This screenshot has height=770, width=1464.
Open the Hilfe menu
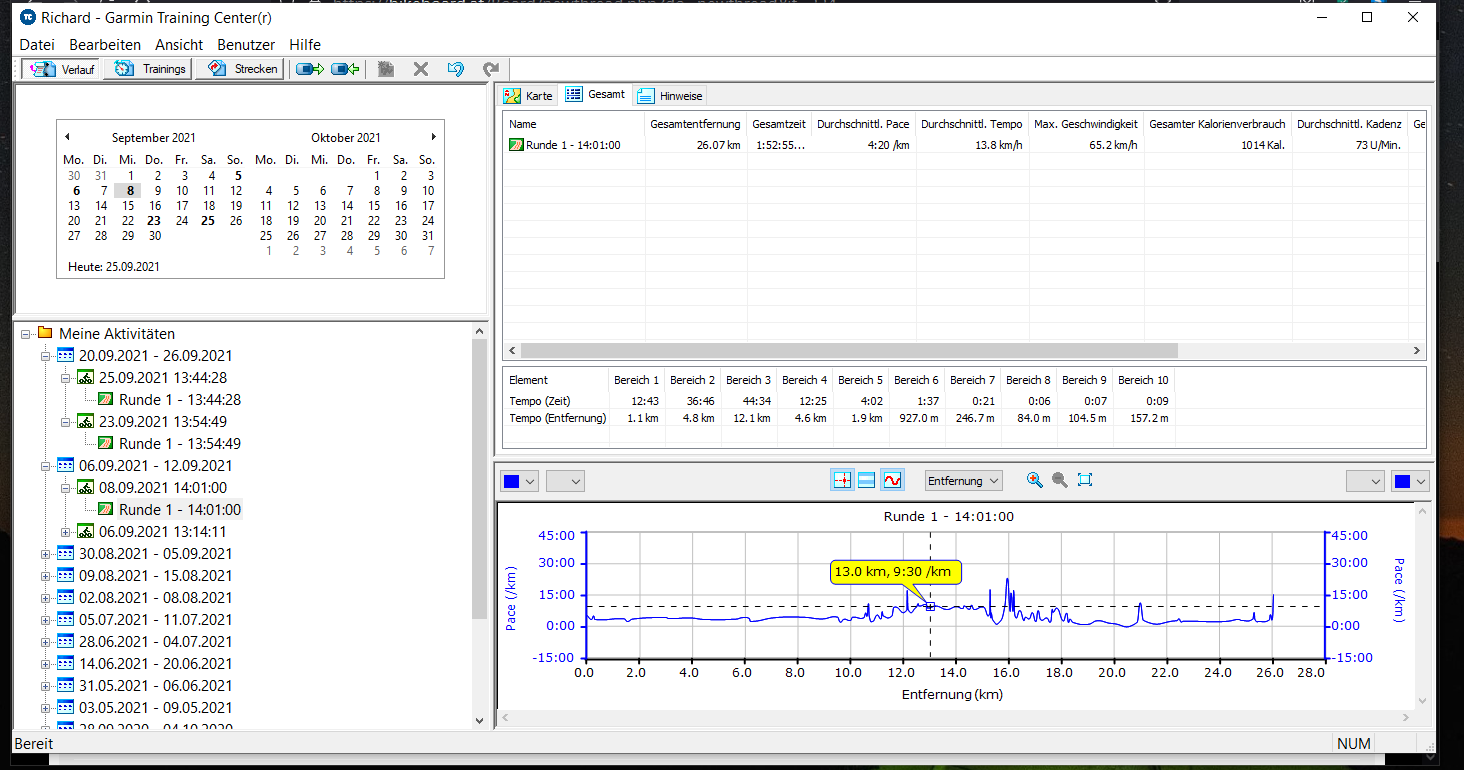(x=305, y=45)
